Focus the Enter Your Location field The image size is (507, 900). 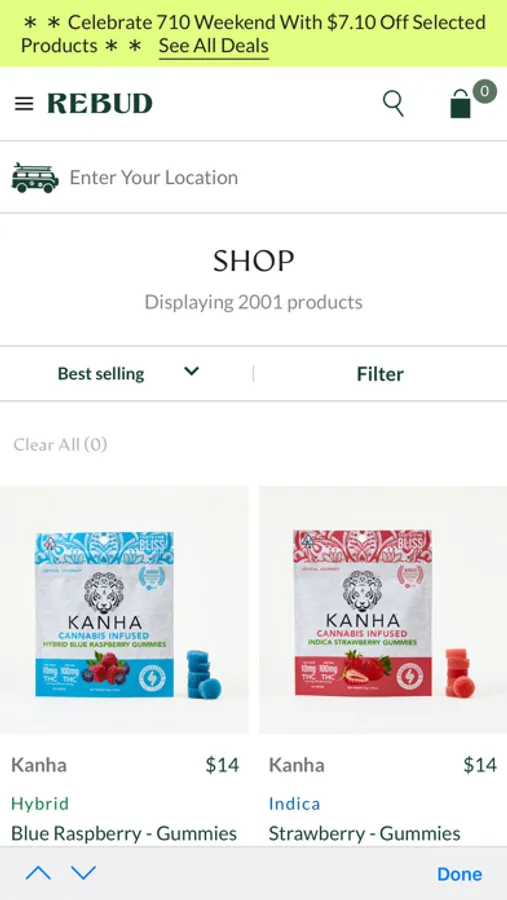253,177
